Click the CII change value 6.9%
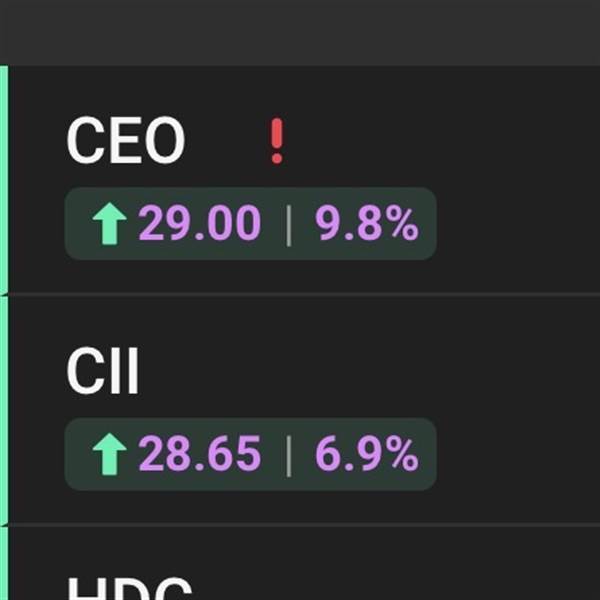This screenshot has width=600, height=600. (366, 455)
